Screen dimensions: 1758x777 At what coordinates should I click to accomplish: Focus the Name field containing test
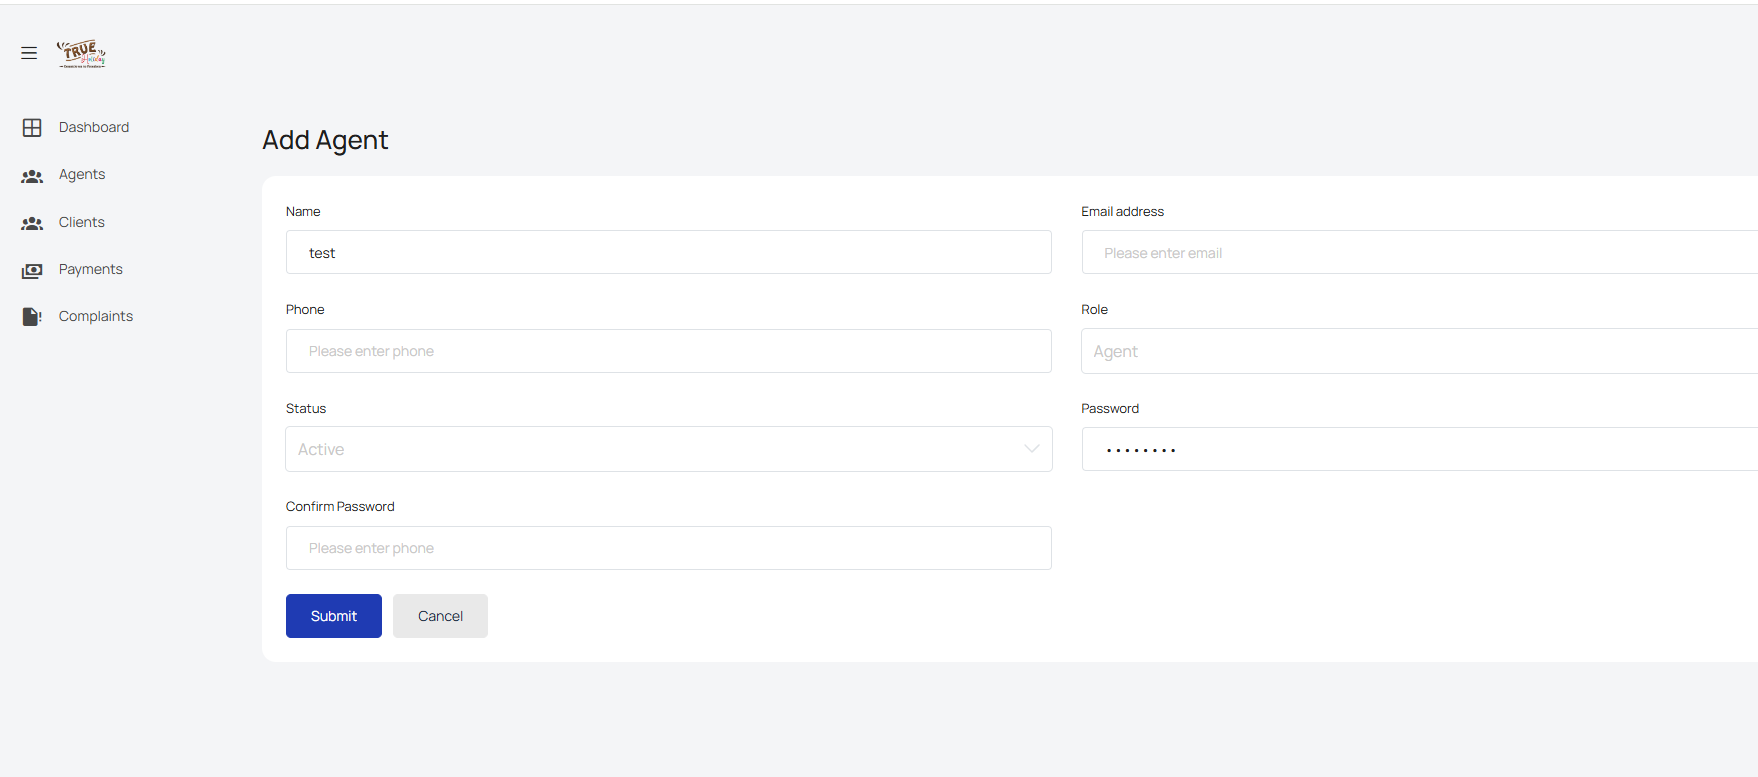(x=668, y=253)
